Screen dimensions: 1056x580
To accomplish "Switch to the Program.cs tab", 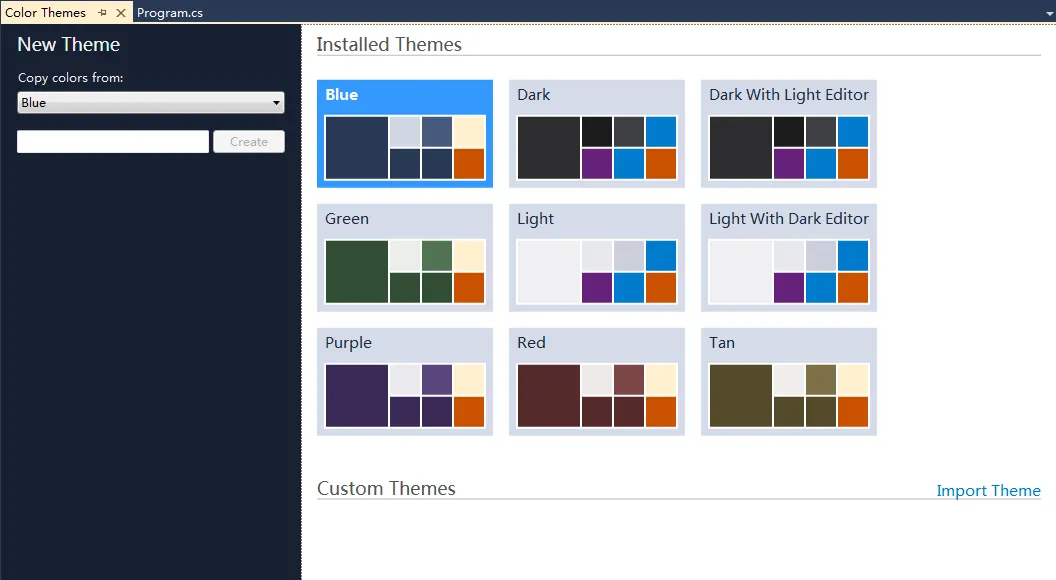I will (x=170, y=13).
